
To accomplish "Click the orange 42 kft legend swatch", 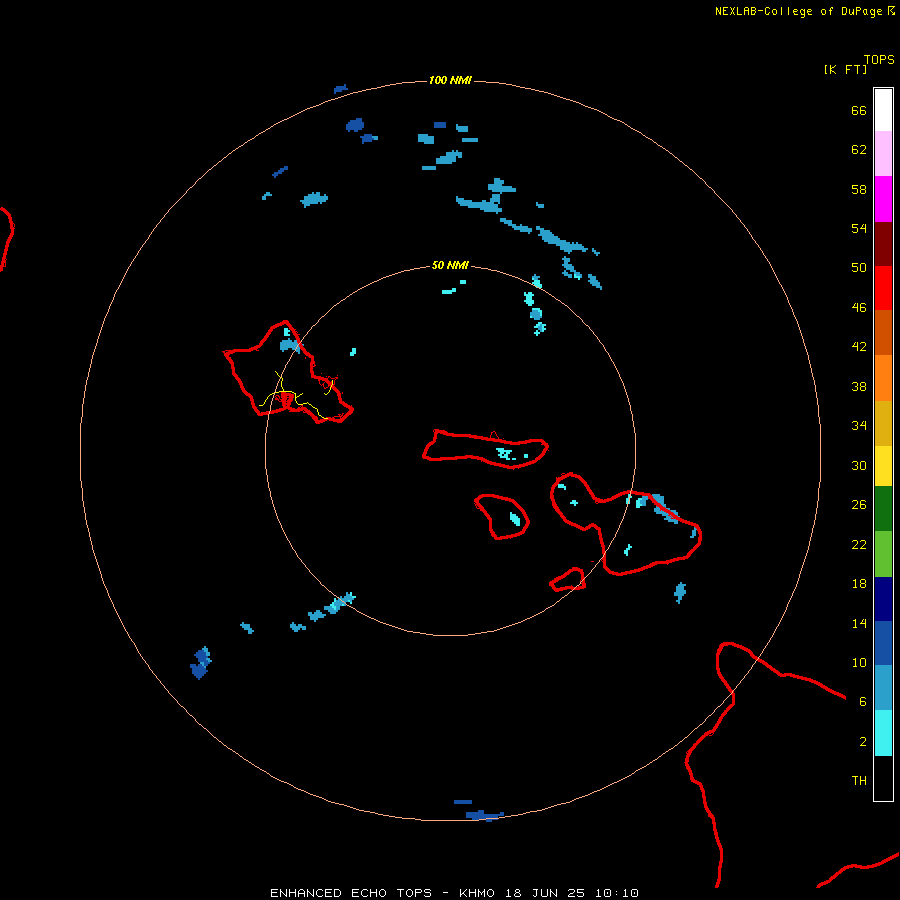I will click(883, 378).
